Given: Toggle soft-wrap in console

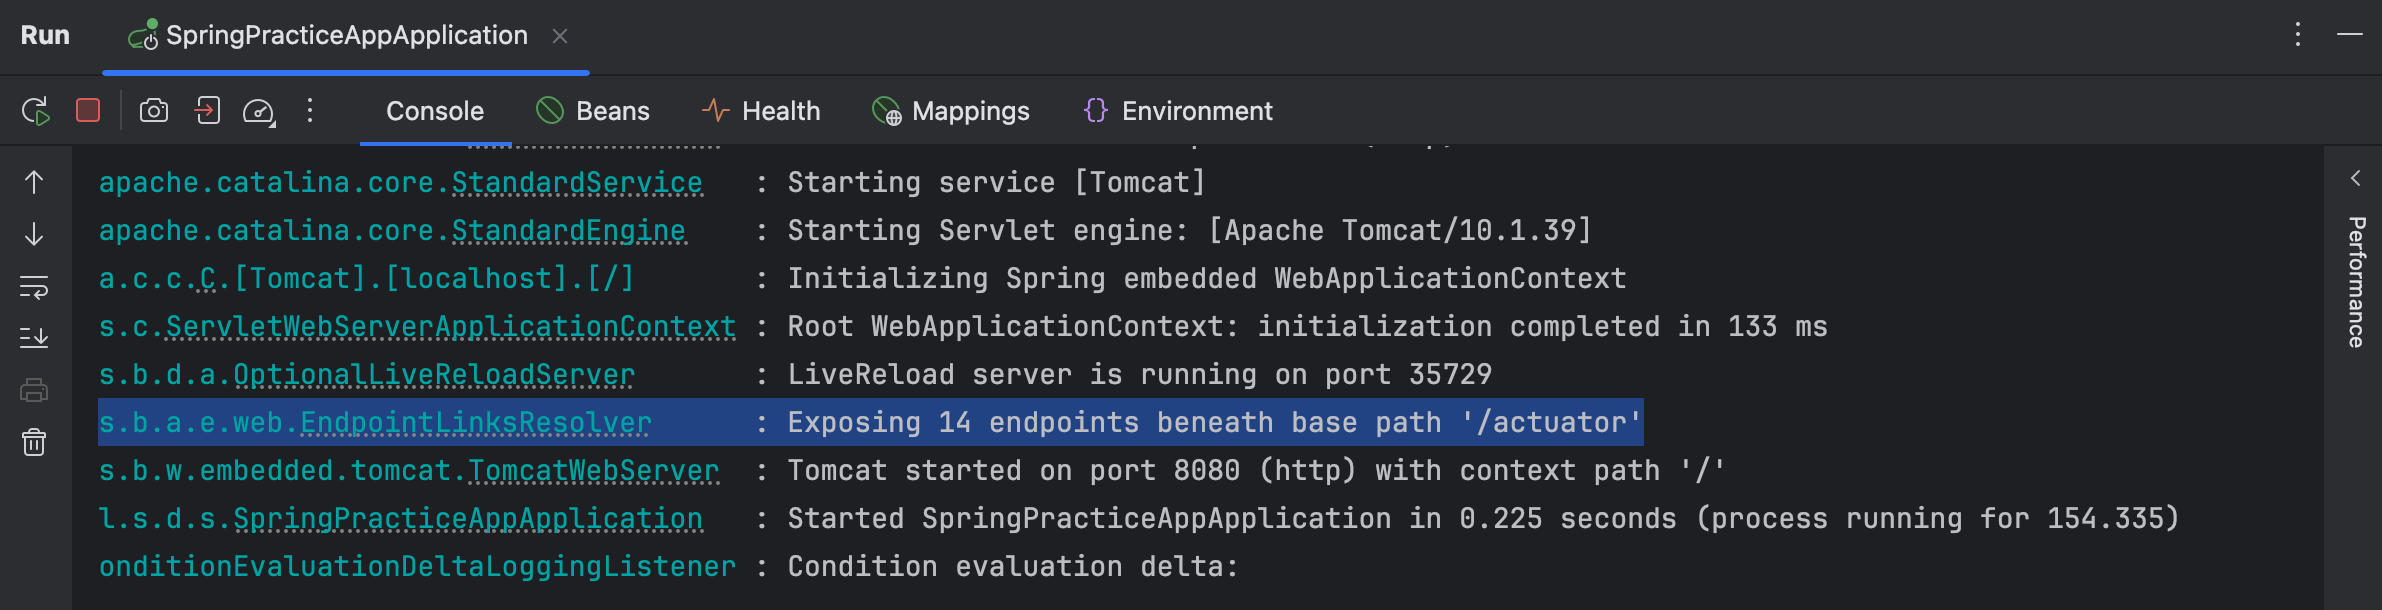Looking at the screenshot, I should [x=34, y=287].
